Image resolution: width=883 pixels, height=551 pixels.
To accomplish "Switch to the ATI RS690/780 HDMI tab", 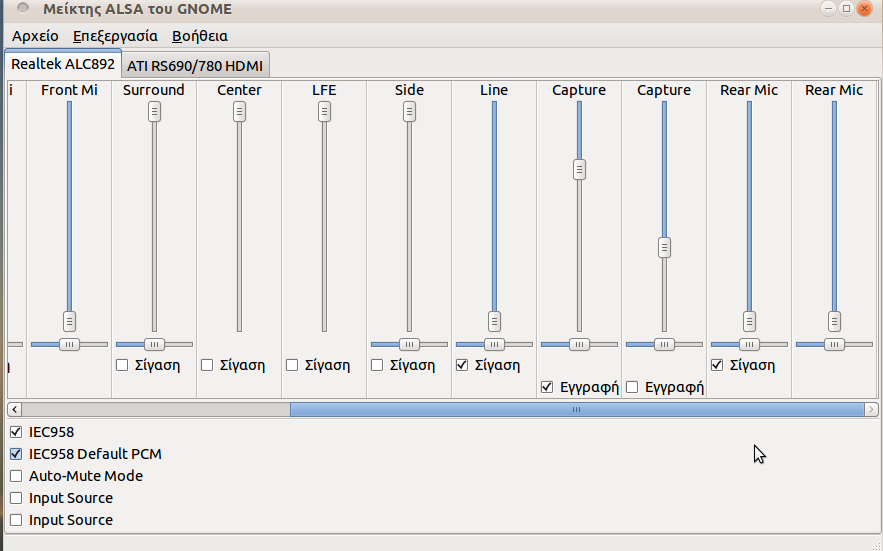I will (196, 65).
